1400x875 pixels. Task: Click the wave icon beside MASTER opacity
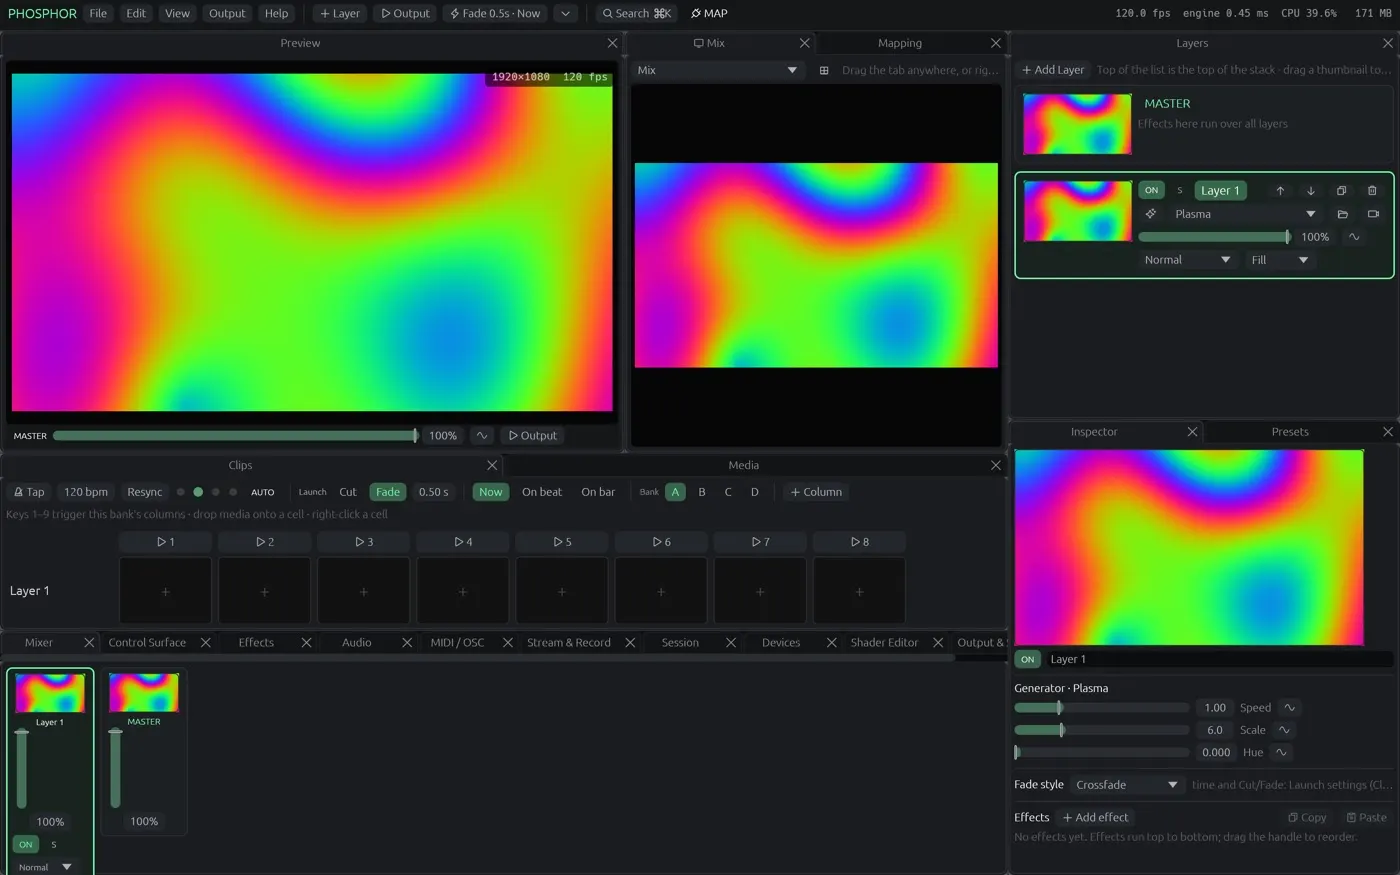482,435
